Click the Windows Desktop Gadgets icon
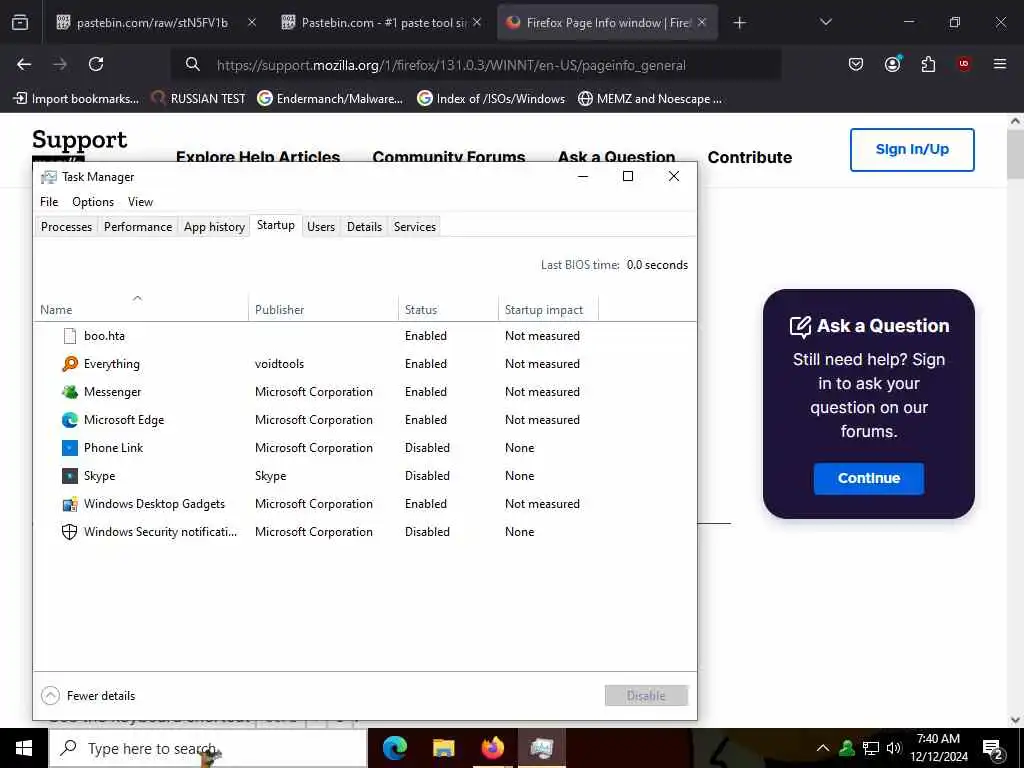This screenshot has height=768, width=1024. 70,504
